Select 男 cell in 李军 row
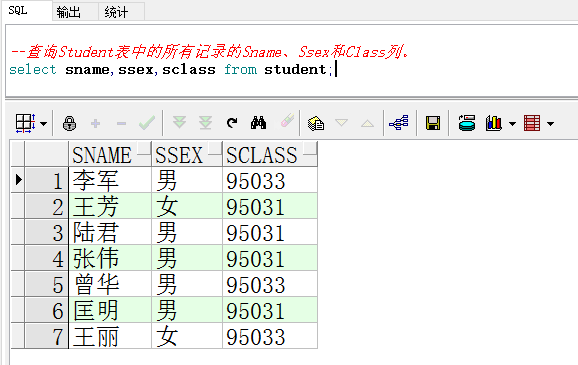 point(187,181)
